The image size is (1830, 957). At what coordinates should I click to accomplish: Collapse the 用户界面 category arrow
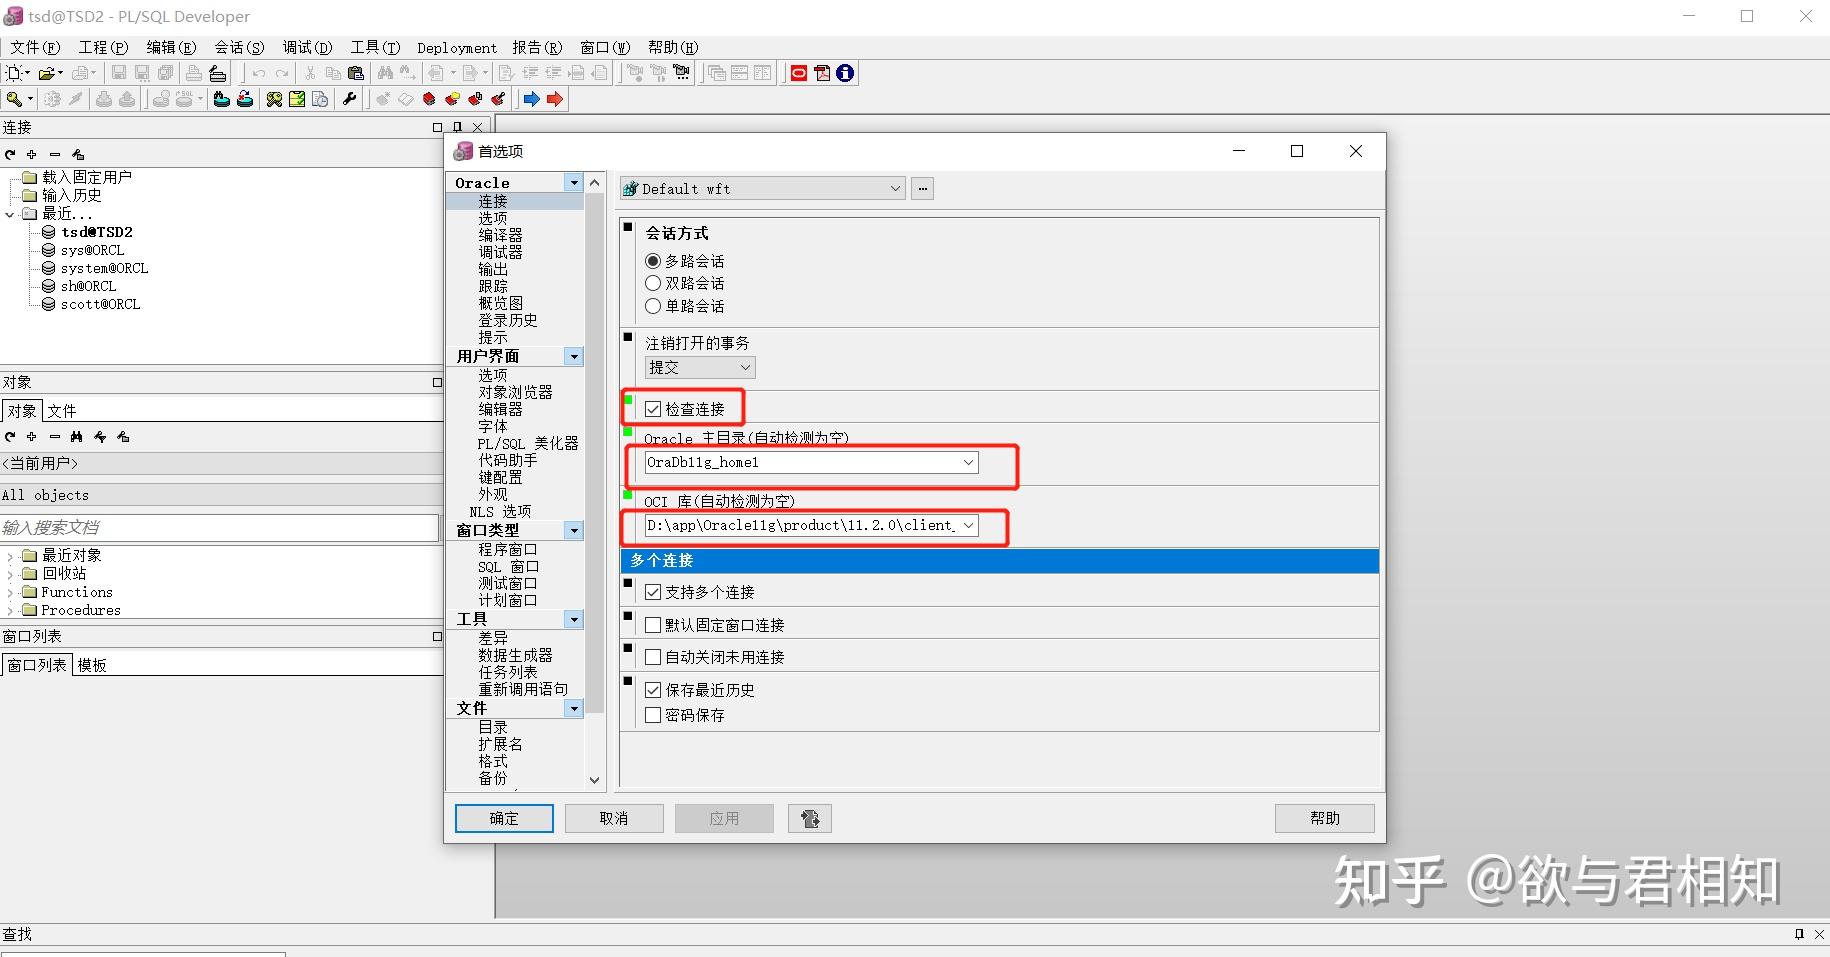point(573,357)
